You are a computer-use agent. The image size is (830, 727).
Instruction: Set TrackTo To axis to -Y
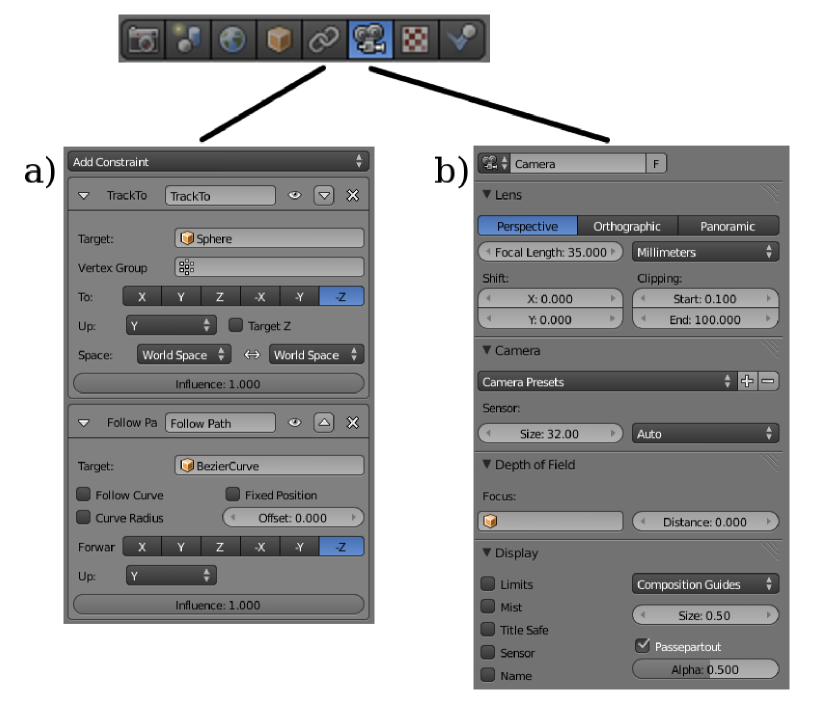pos(300,297)
